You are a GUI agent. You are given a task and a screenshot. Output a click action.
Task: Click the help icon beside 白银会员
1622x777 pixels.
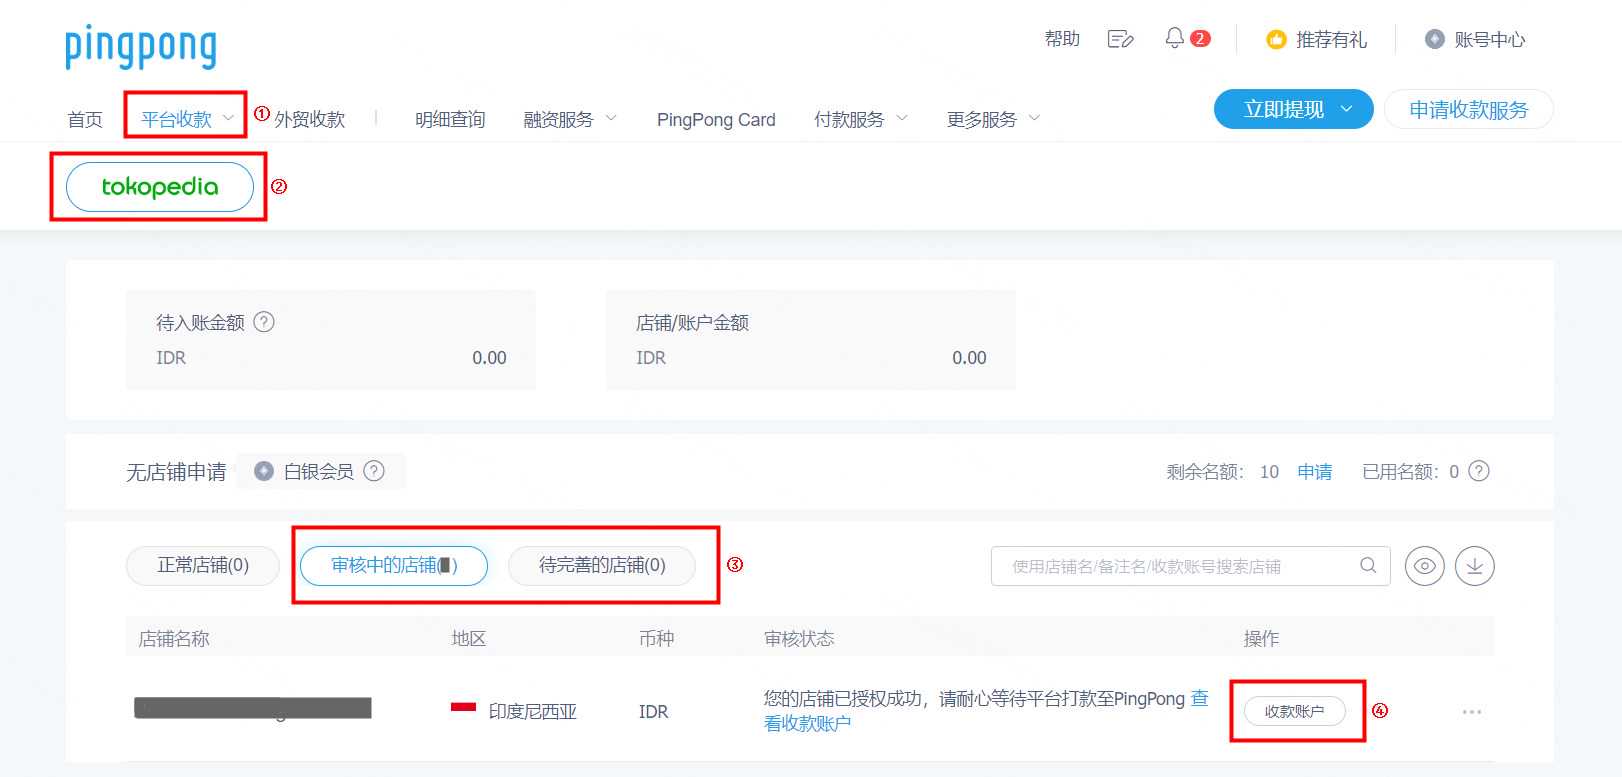[x=374, y=471]
